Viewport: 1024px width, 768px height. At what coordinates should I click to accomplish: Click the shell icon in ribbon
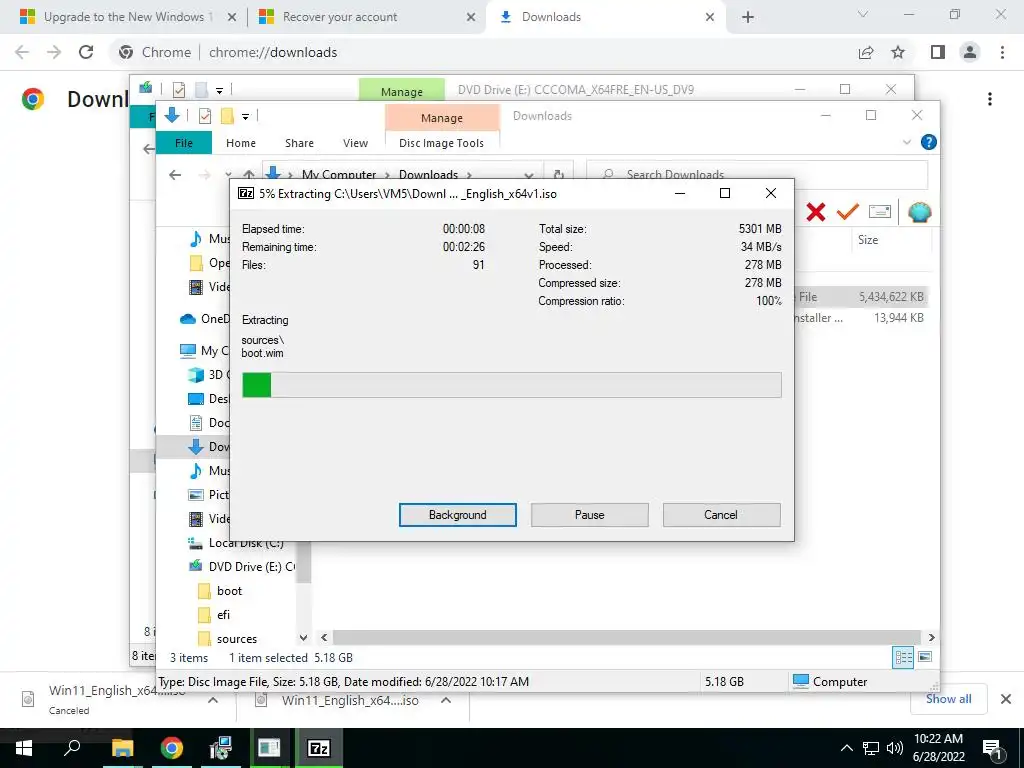[919, 212]
